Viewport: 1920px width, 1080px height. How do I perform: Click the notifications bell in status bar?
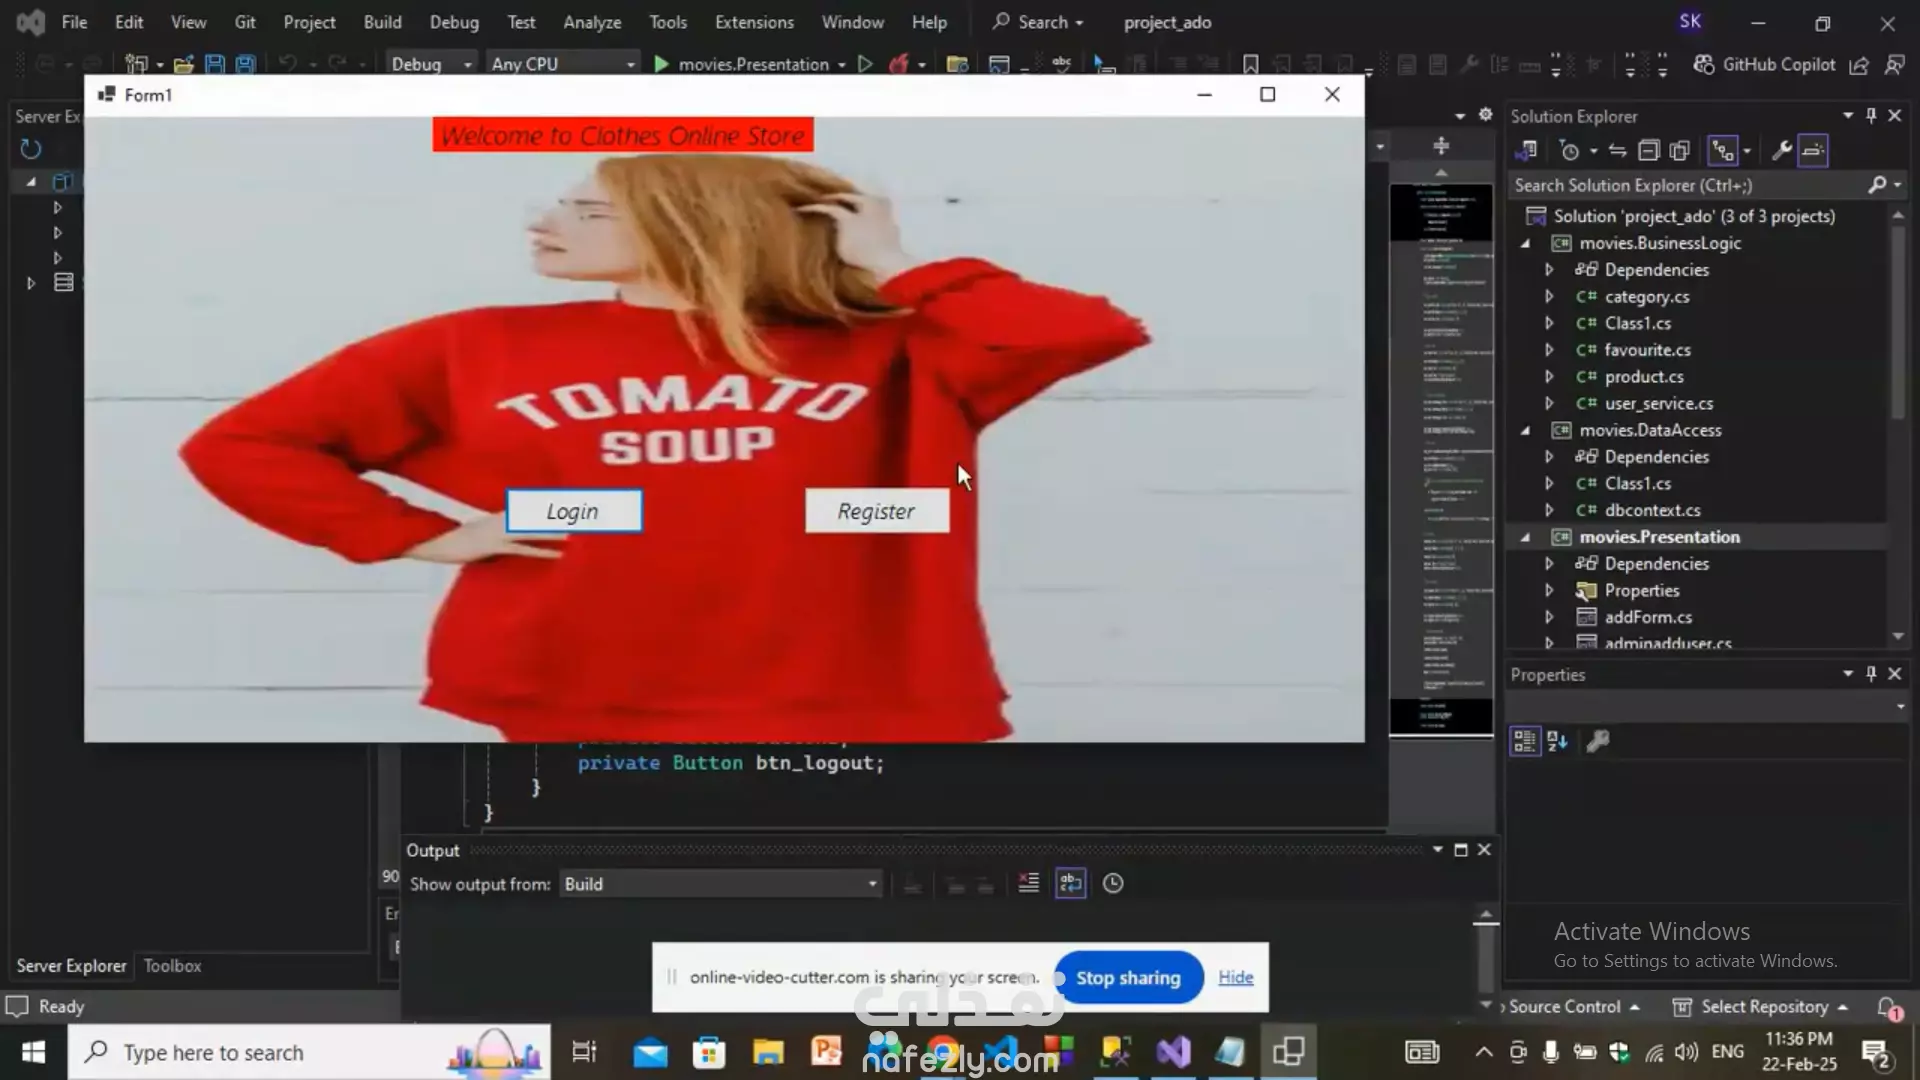1887,1007
